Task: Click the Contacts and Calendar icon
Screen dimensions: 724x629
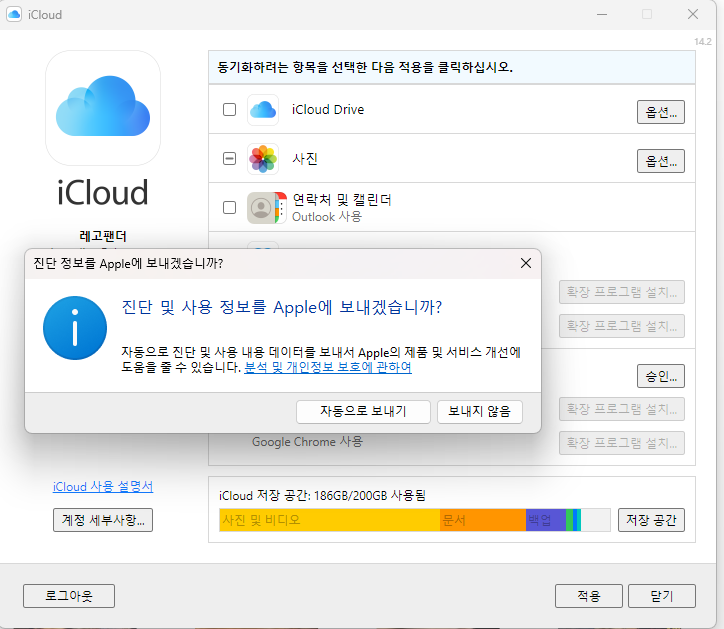Action: coord(266,208)
